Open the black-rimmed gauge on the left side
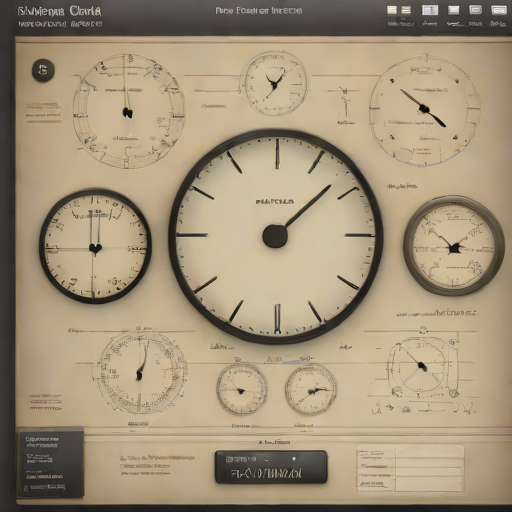 pos(95,246)
